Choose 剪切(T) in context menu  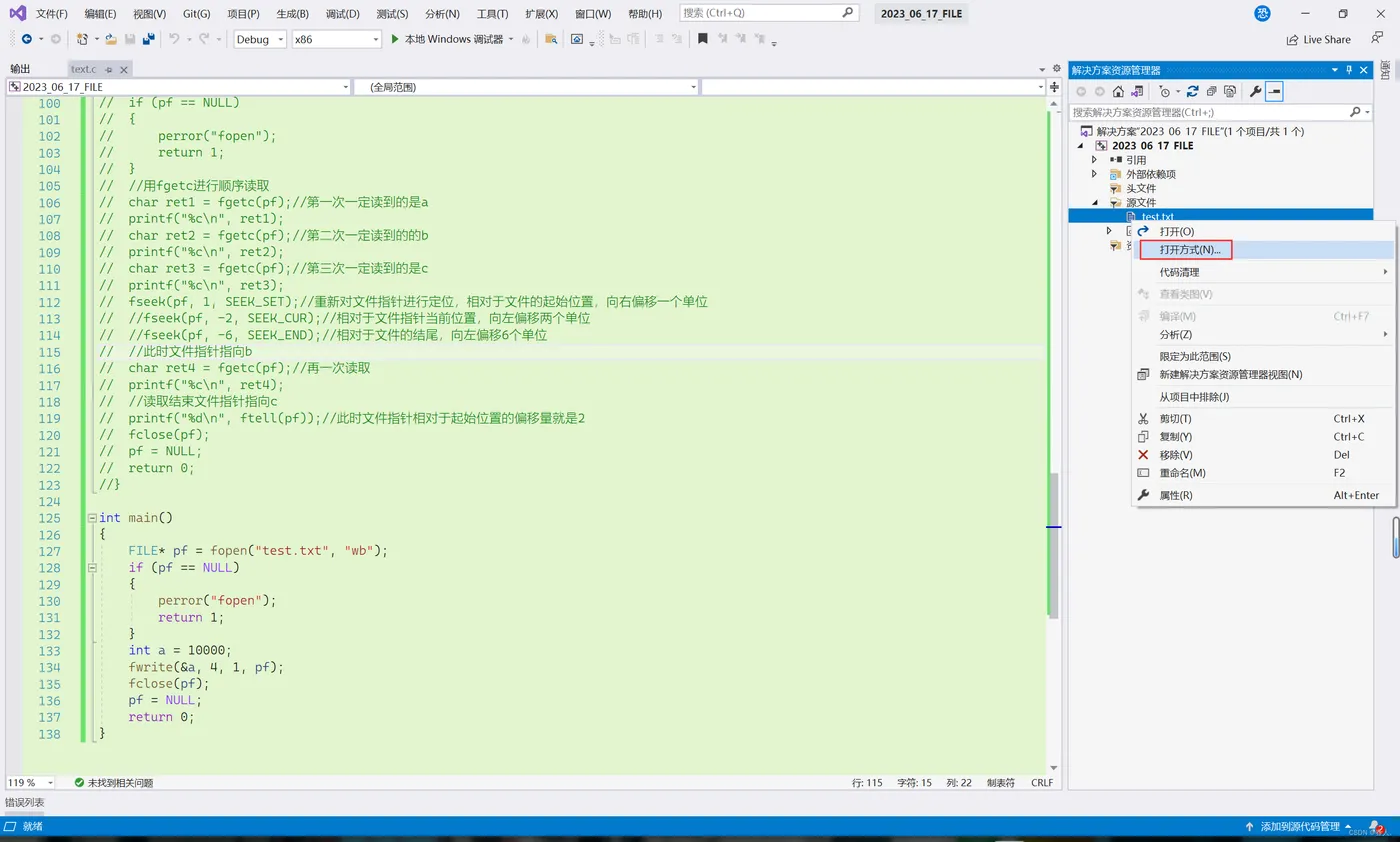point(1265,418)
